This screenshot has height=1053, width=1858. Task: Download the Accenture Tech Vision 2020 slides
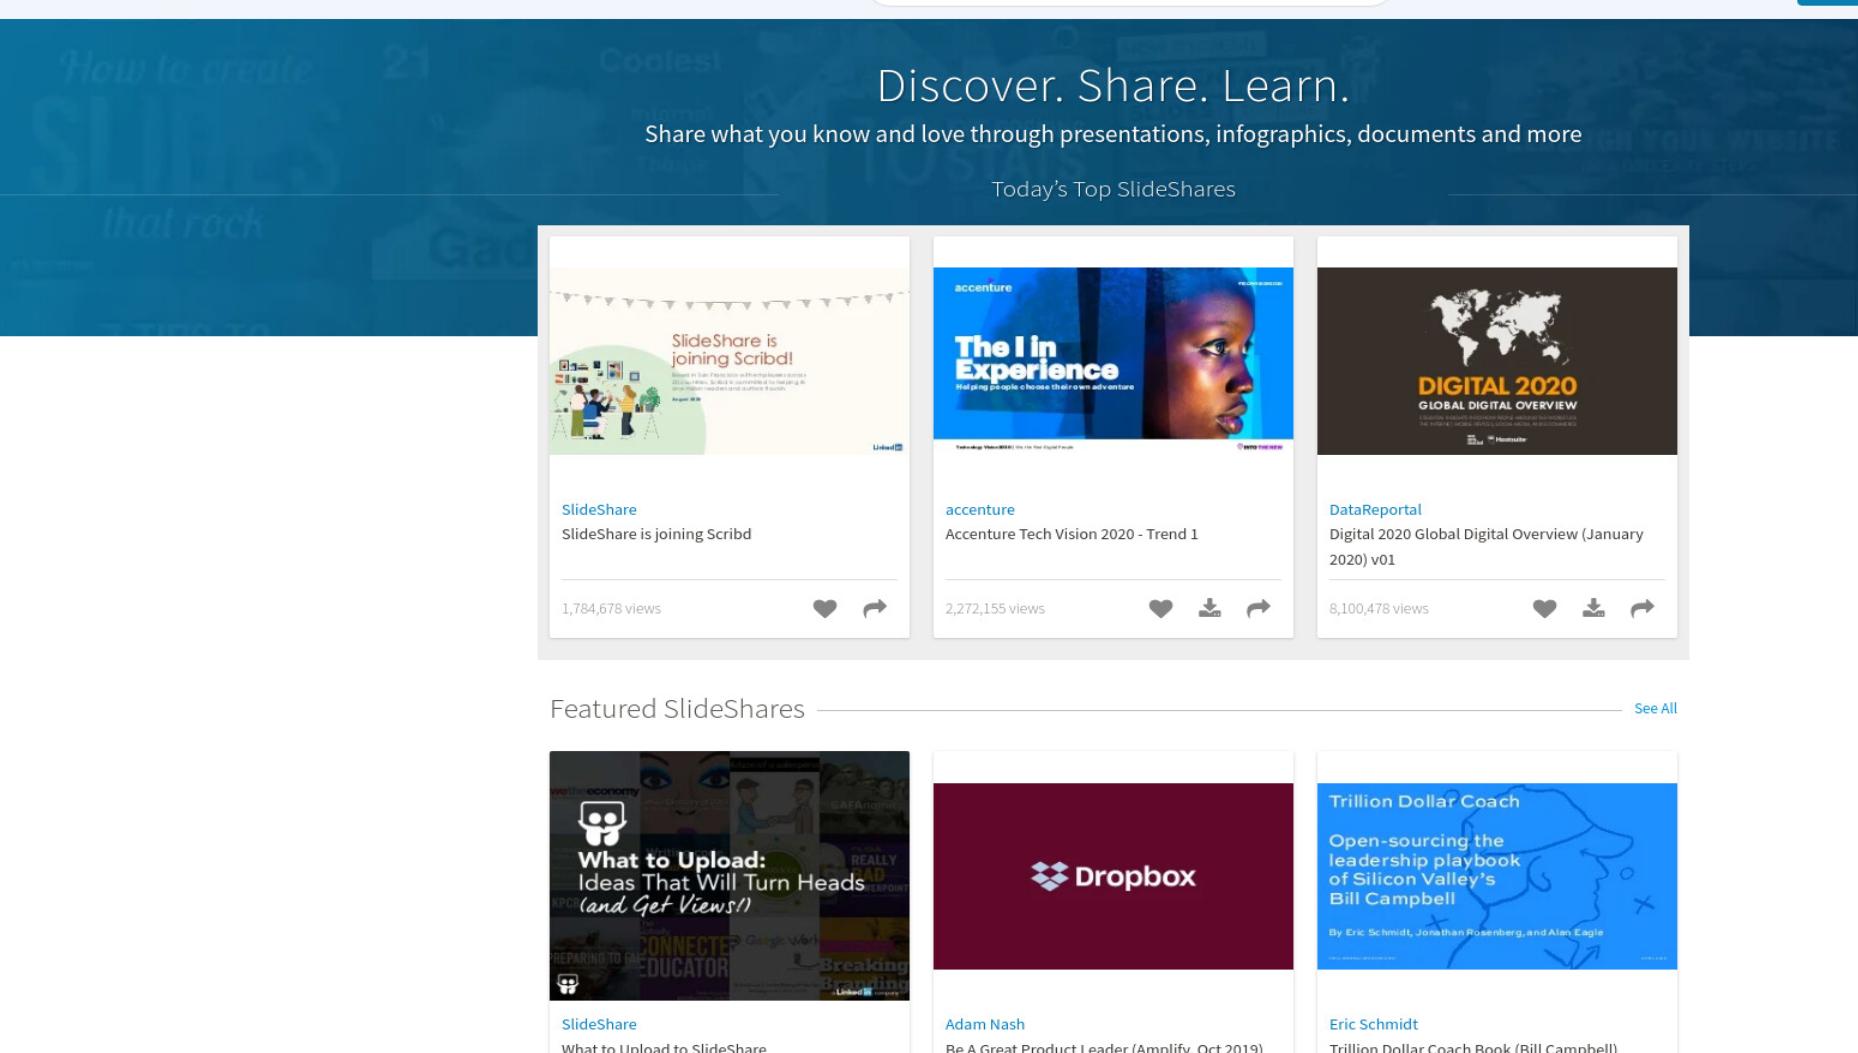point(1209,608)
